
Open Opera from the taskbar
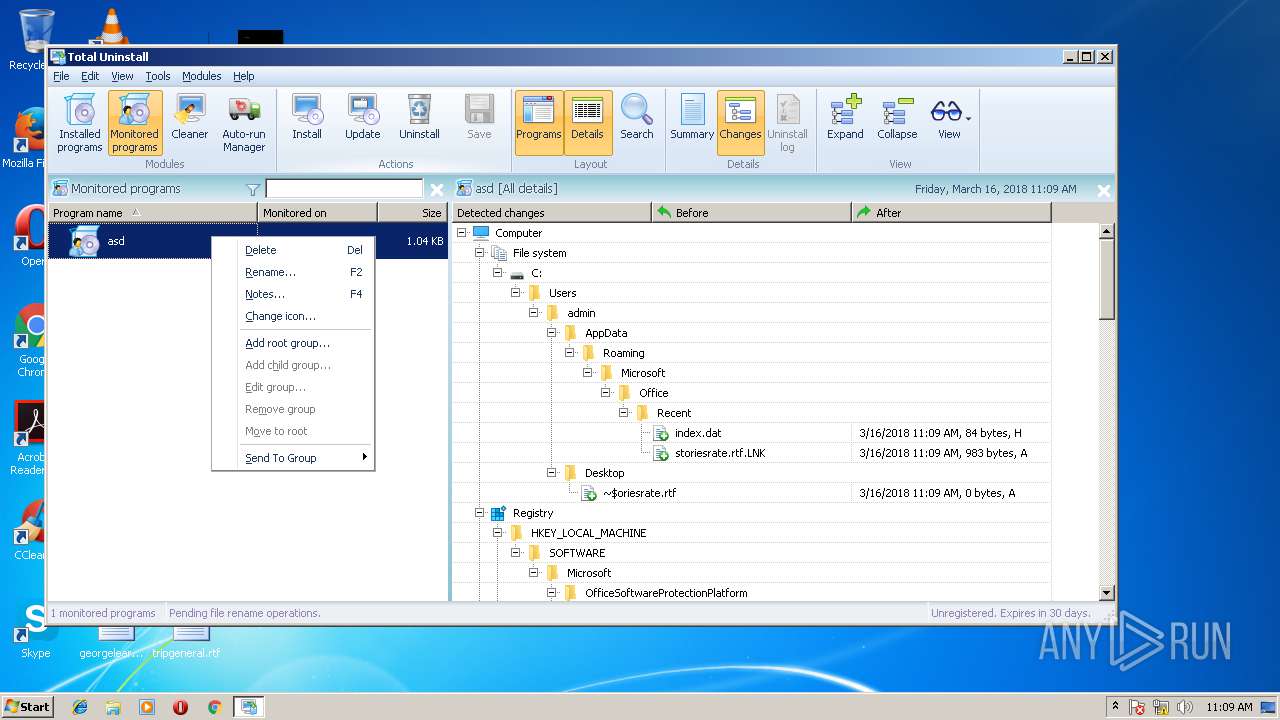(180, 707)
